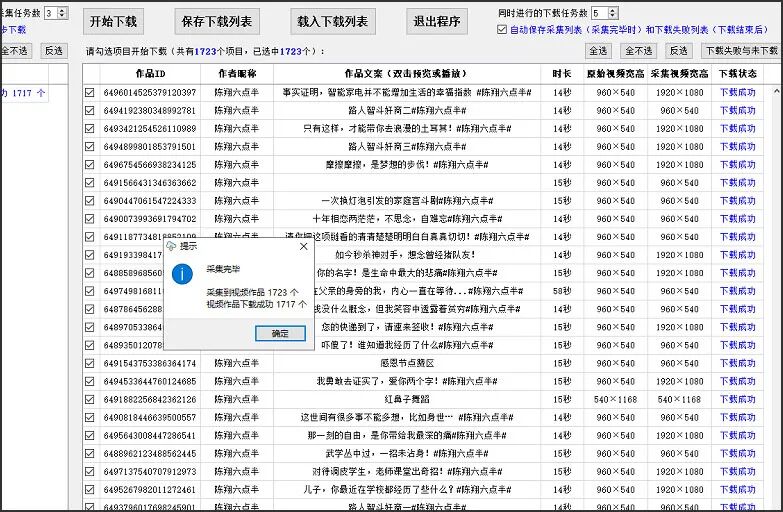Click the 采集任务数 value field
The height and width of the screenshot is (512, 783).
click(x=51, y=13)
